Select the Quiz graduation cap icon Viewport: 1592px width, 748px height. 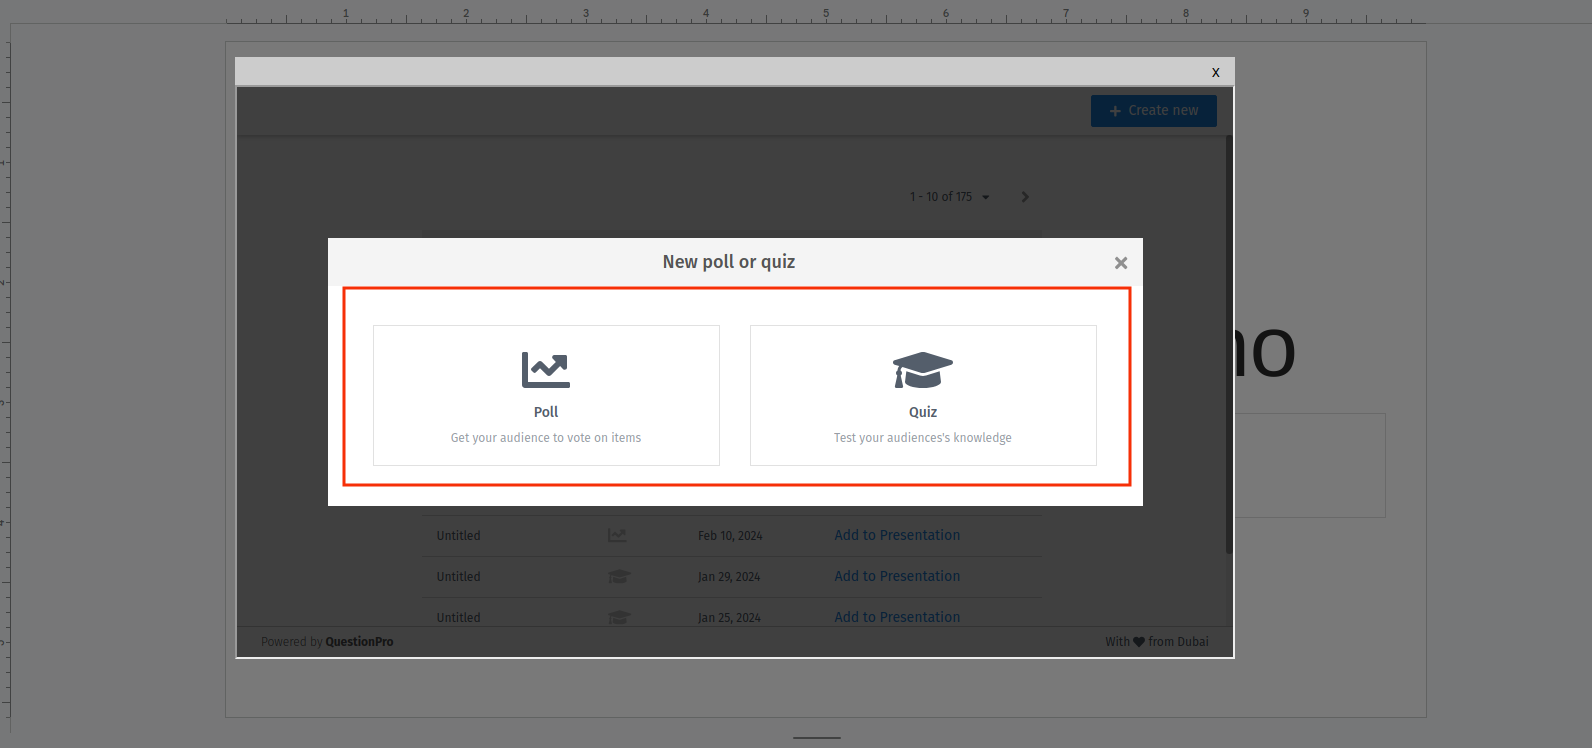point(923,370)
